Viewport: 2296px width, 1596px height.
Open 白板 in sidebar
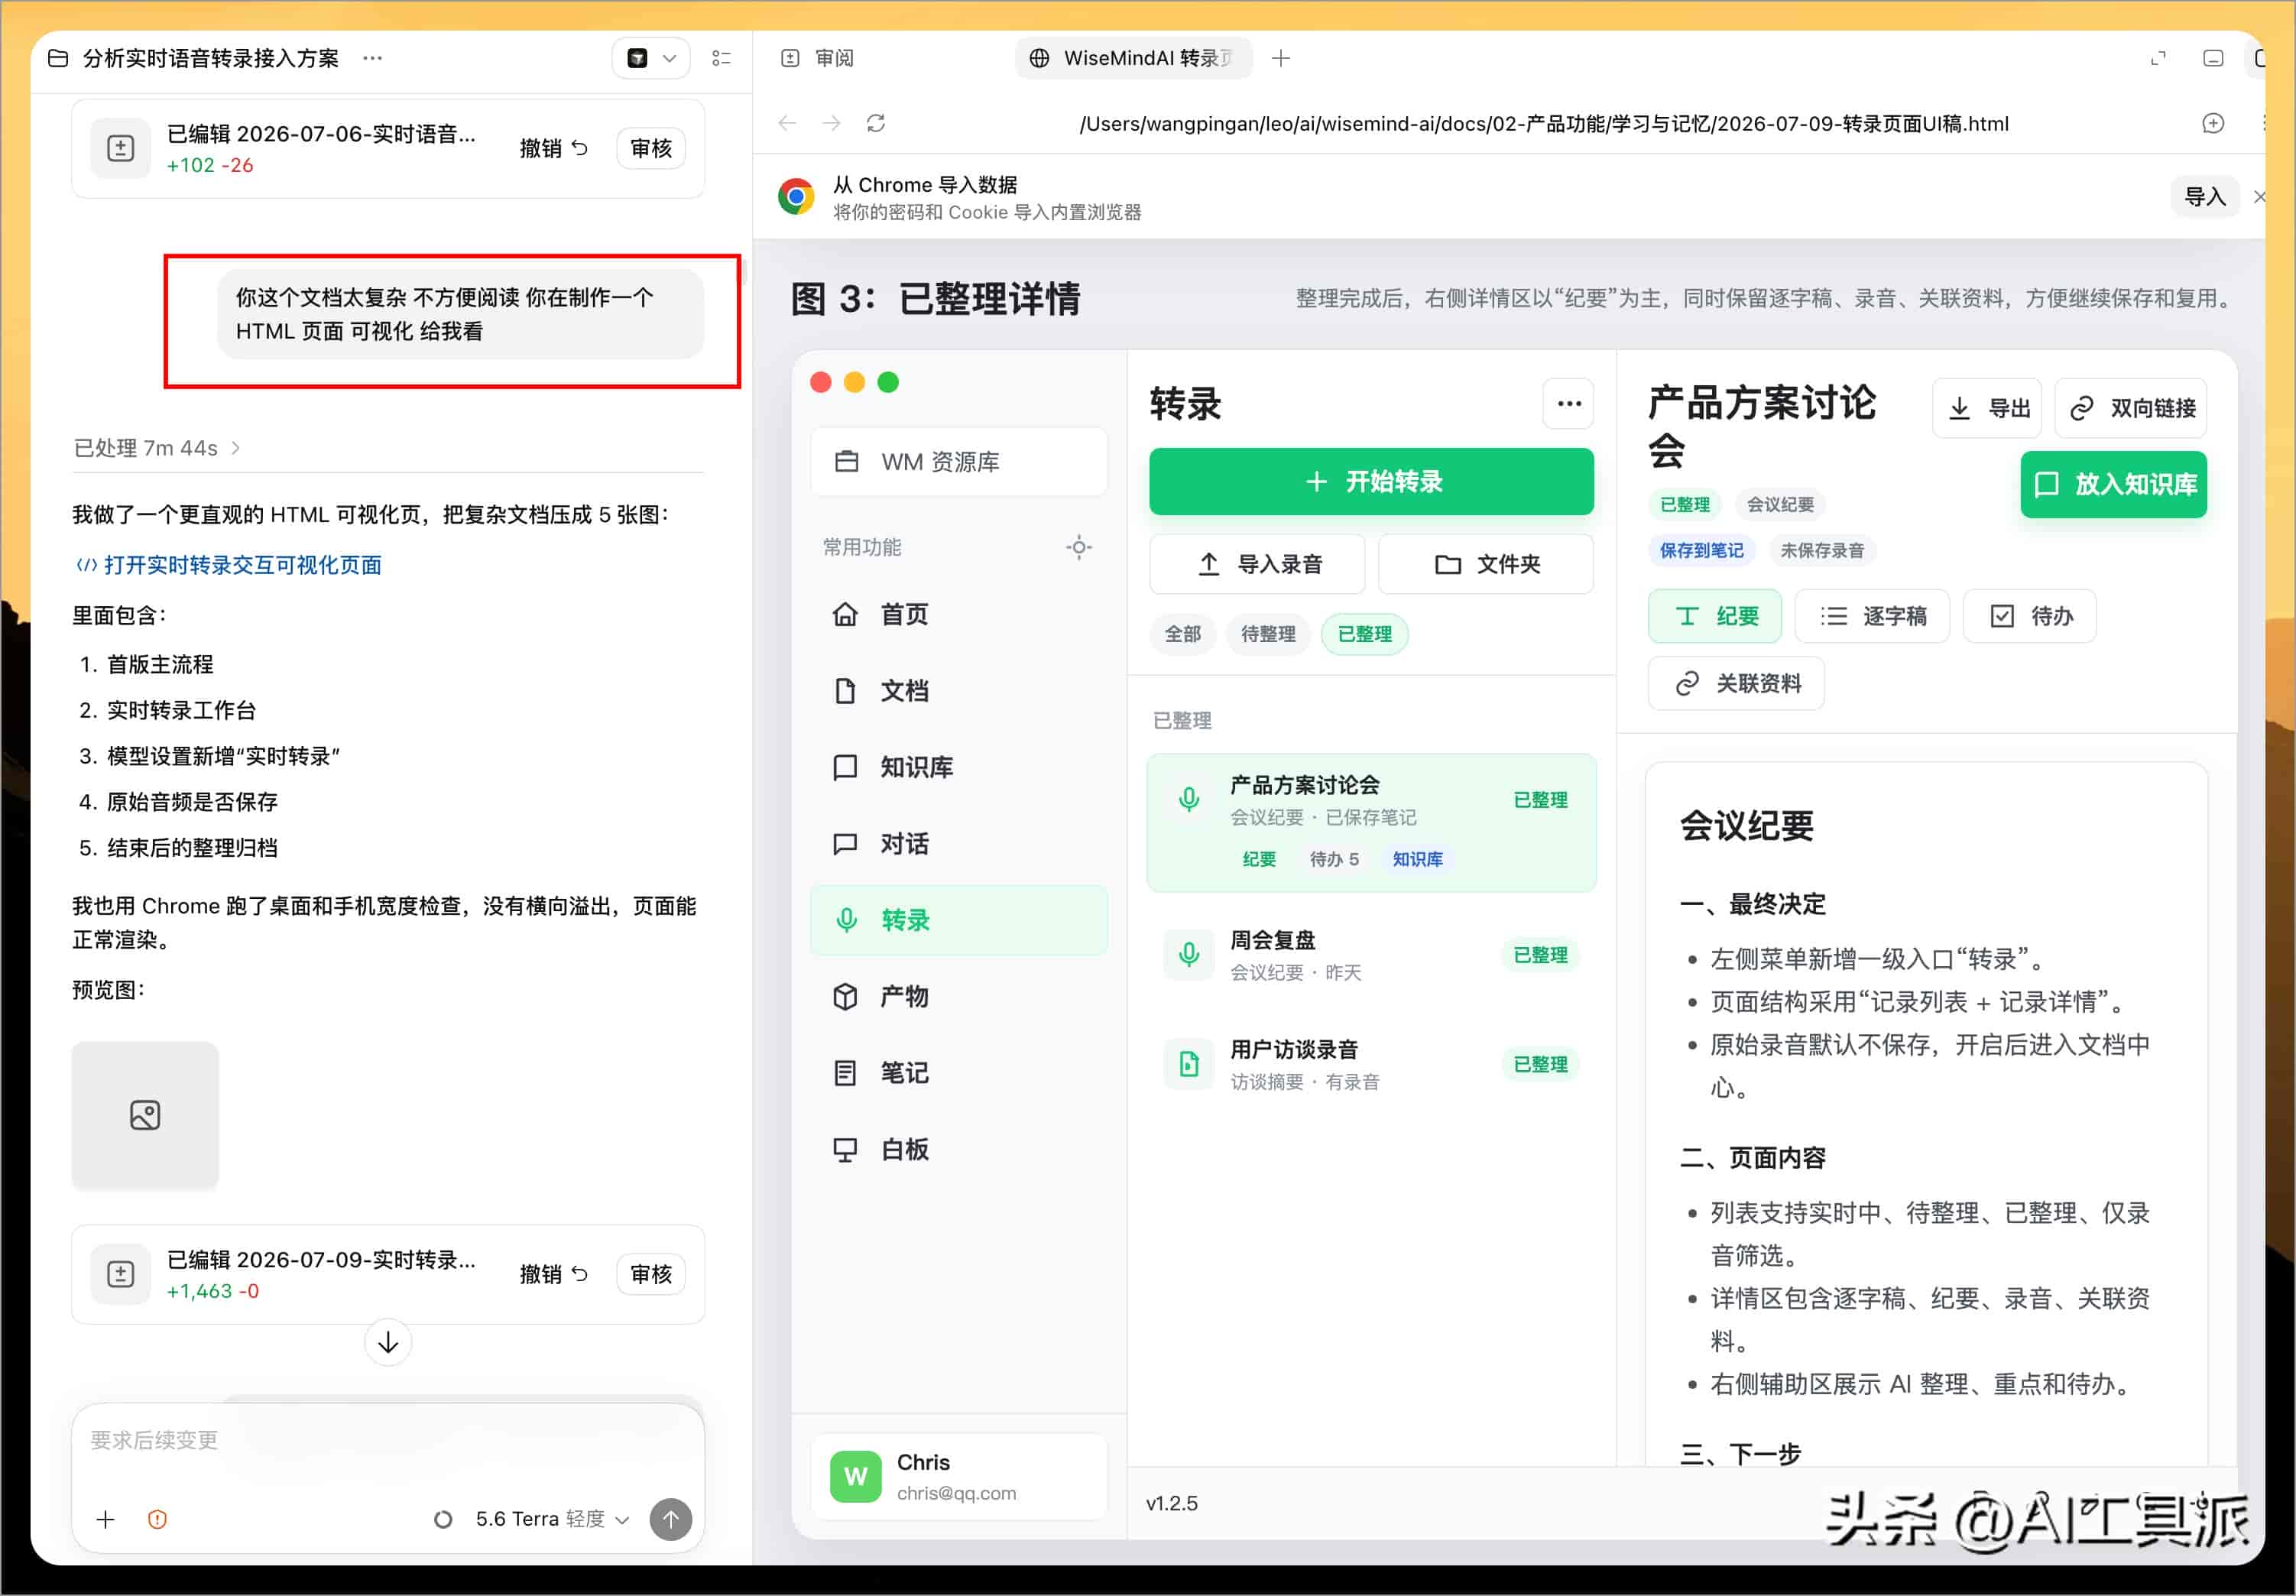(958, 1150)
